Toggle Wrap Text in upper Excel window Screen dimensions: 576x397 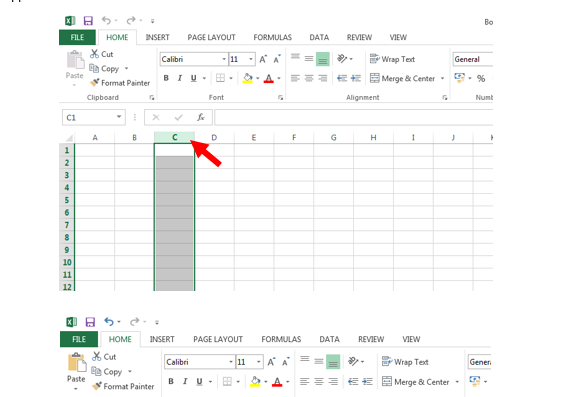coord(392,59)
